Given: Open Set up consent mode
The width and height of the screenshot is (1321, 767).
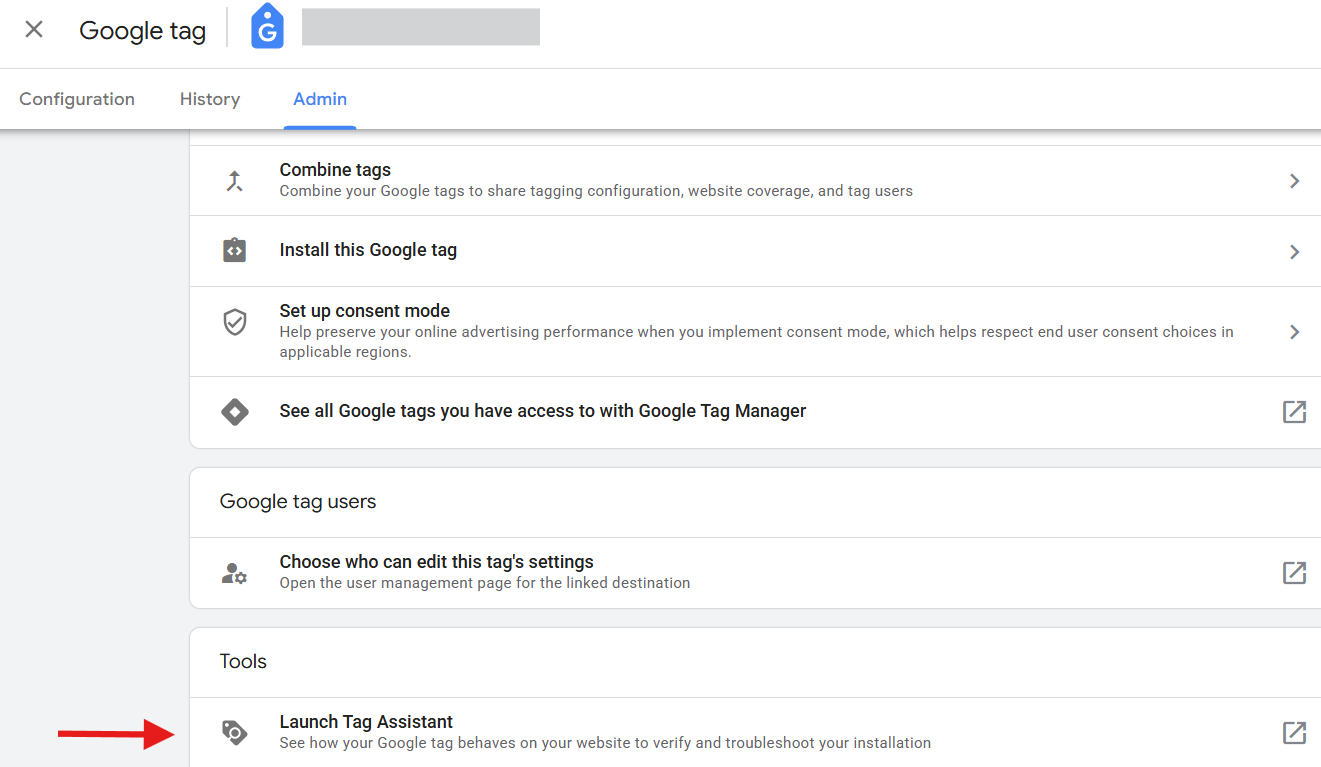Looking at the screenshot, I should tap(755, 331).
